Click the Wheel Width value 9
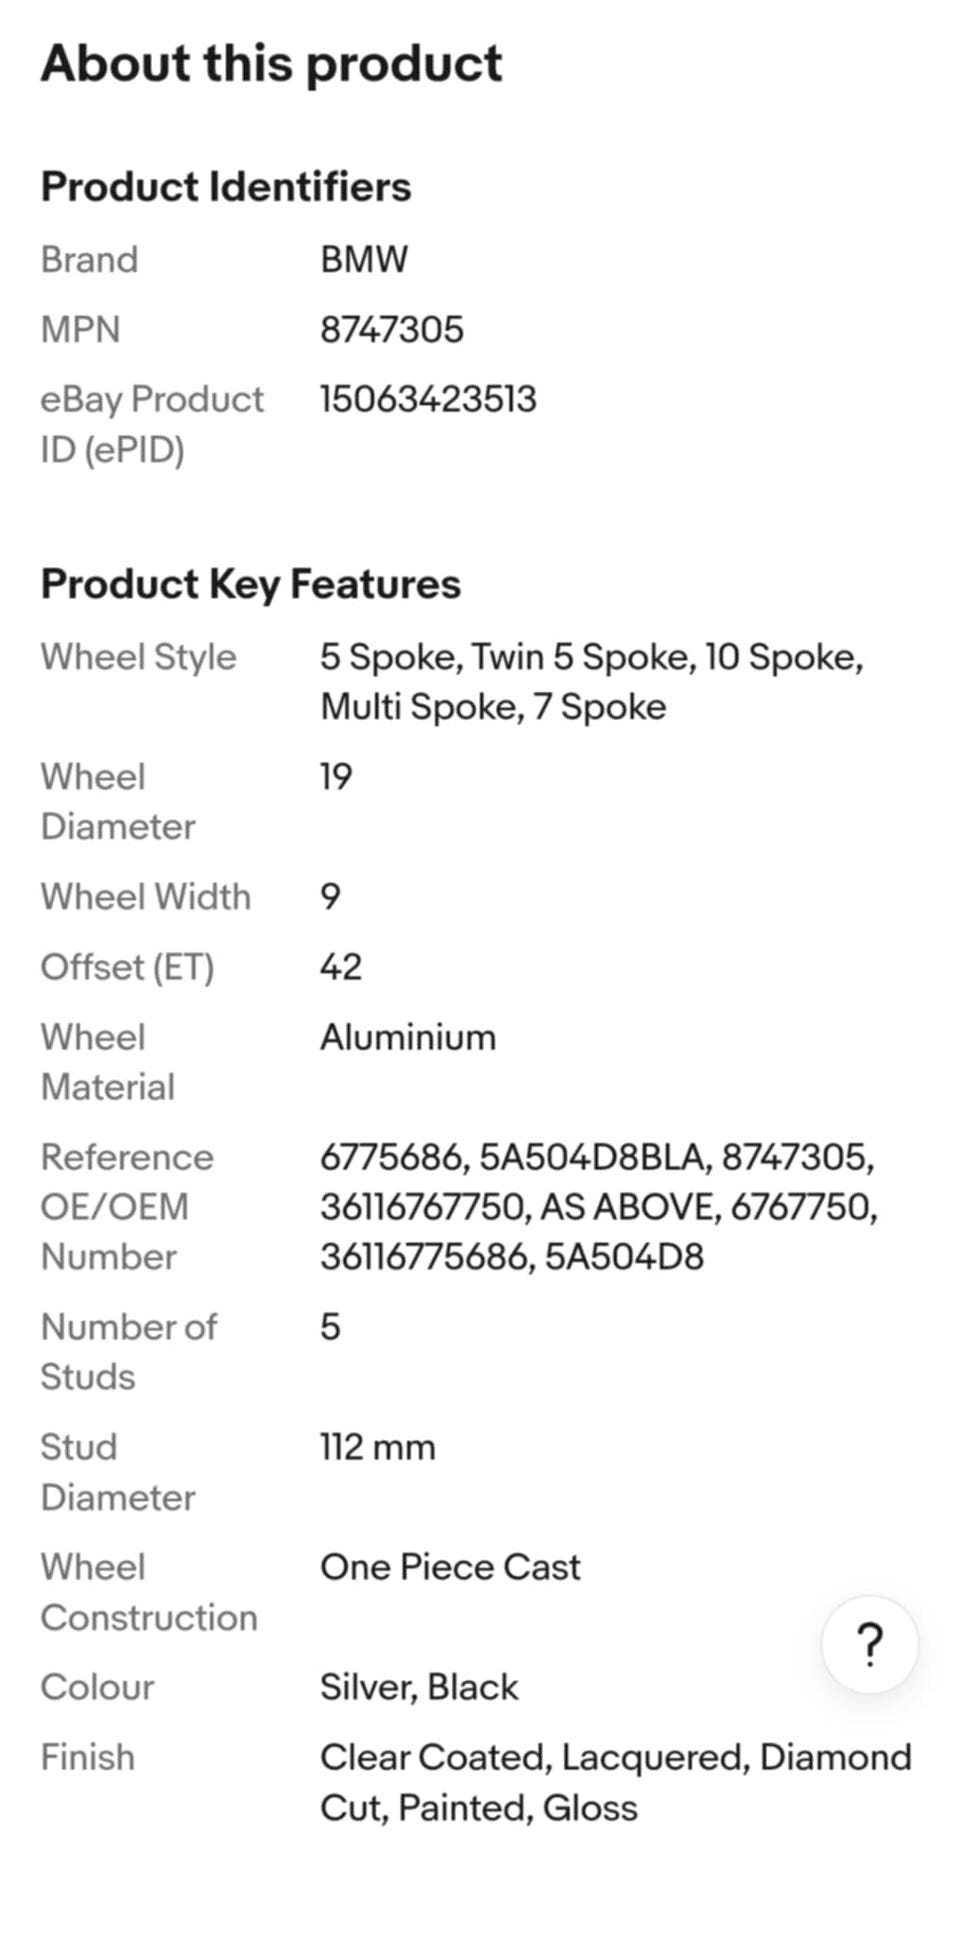This screenshot has width=960, height=1935. [330, 897]
